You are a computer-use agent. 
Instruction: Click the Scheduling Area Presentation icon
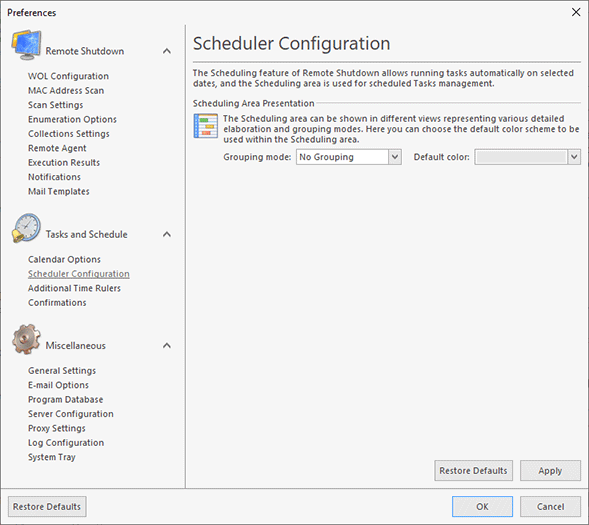pyautogui.click(x=205, y=126)
